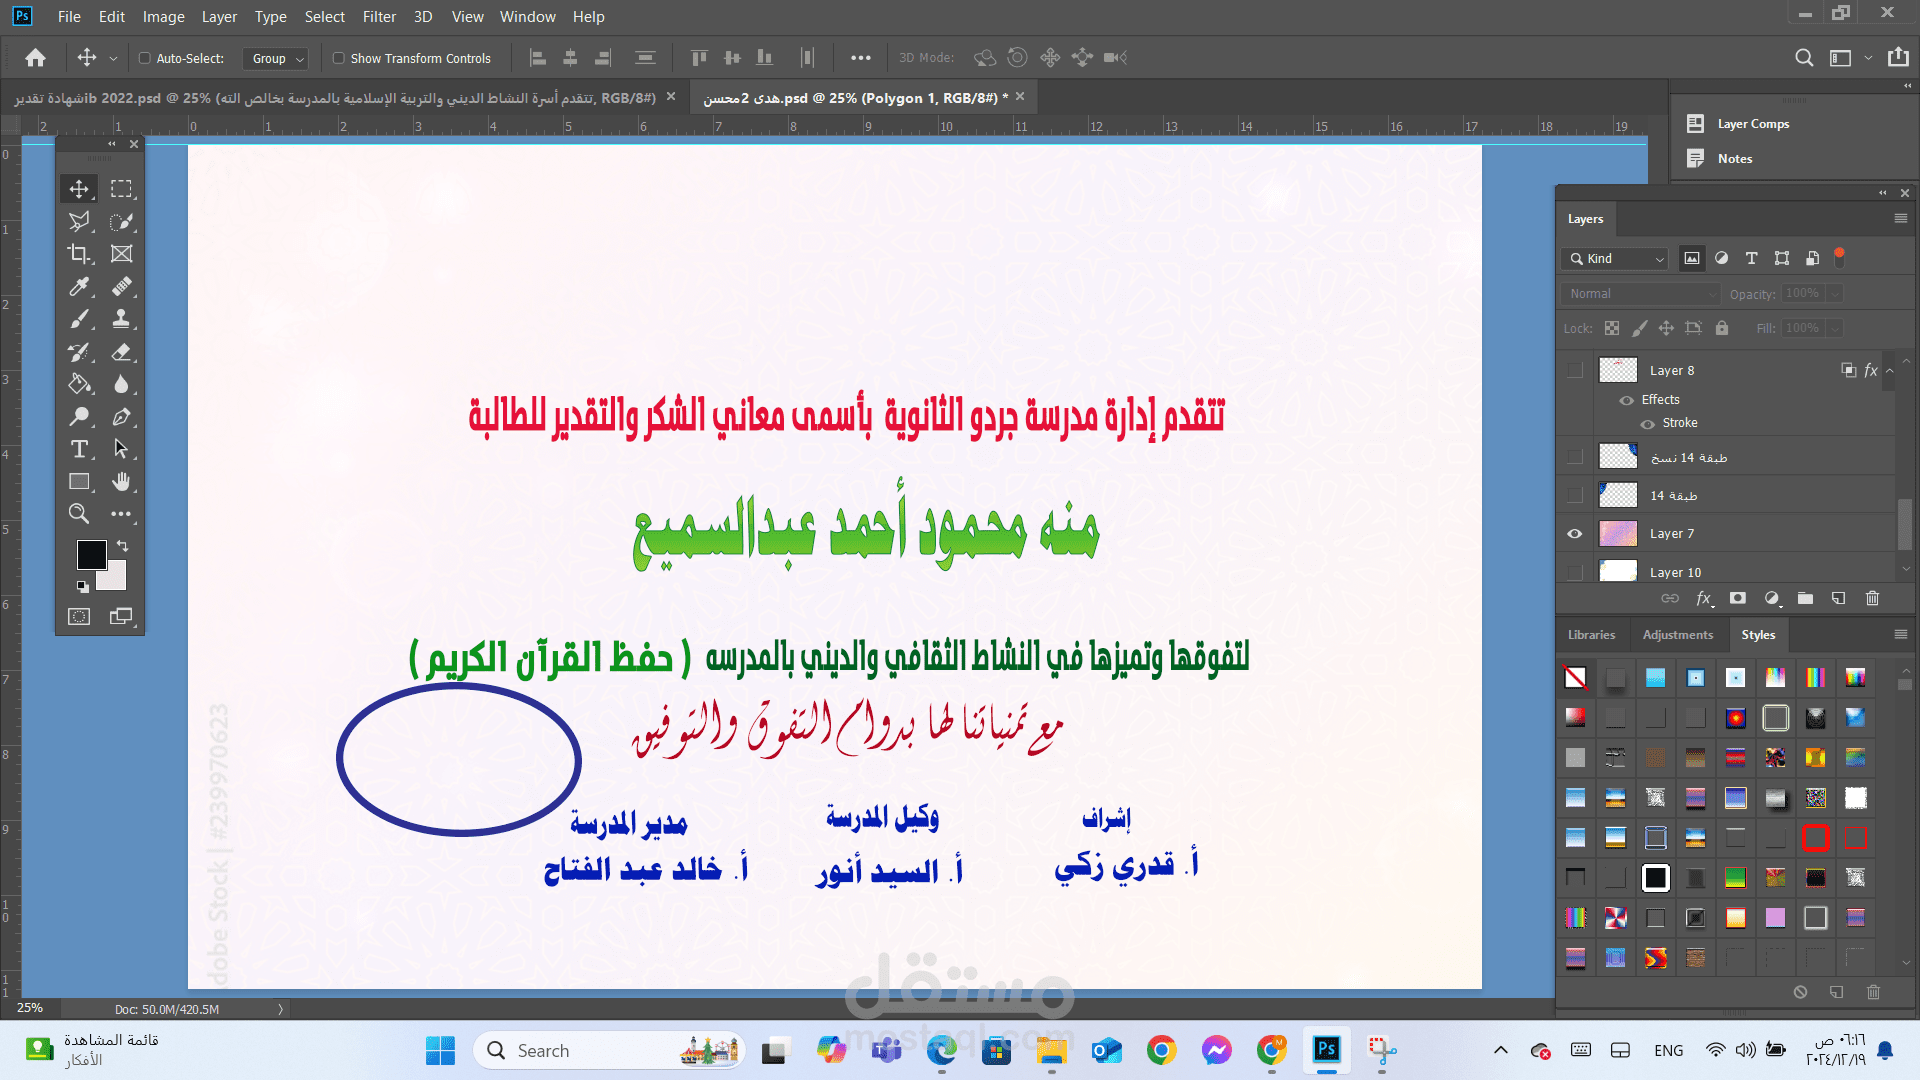Open the Layer Comps panel

(1753, 124)
